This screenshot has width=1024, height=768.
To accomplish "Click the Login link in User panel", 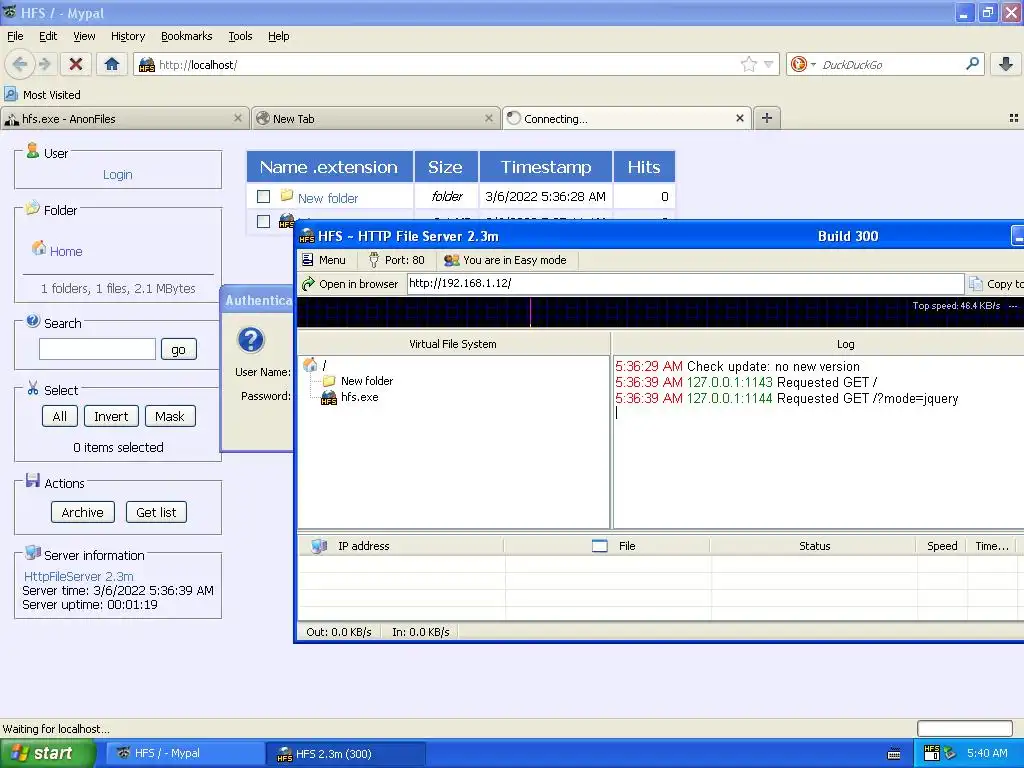I will tap(118, 174).
